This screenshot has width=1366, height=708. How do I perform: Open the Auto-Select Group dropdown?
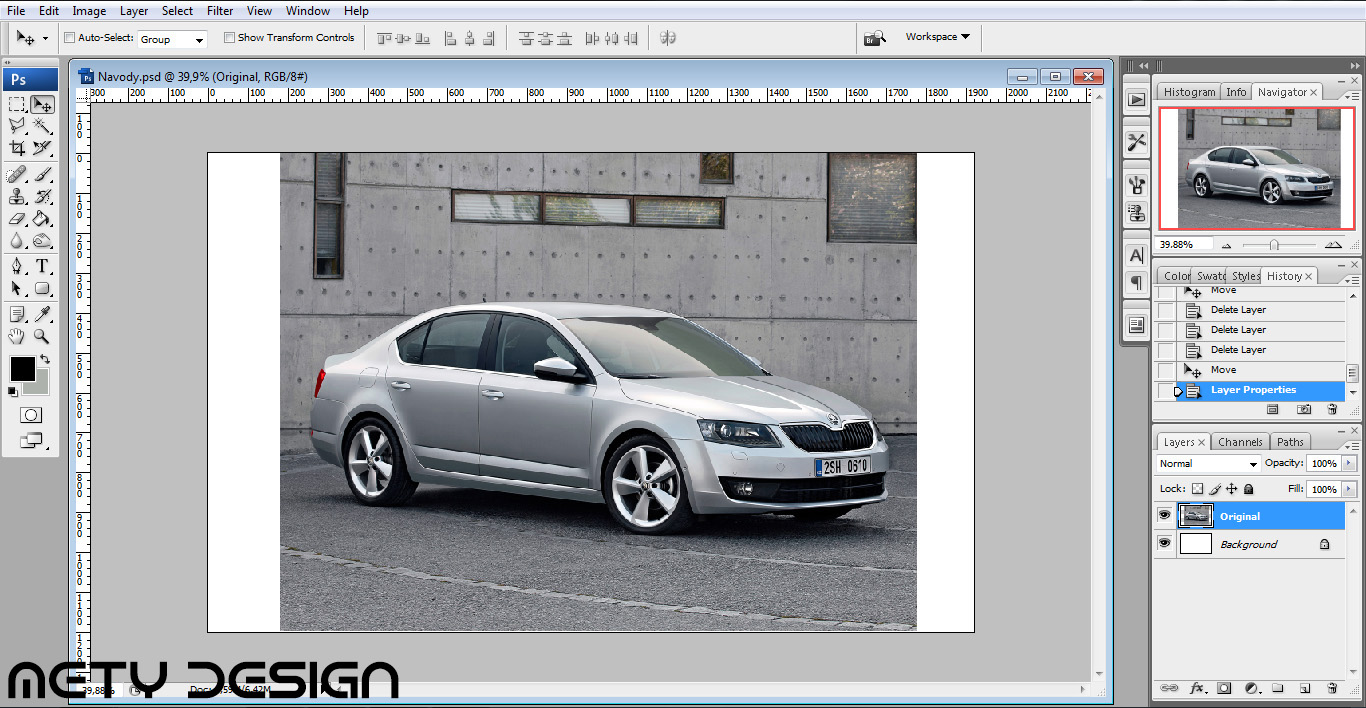tap(172, 39)
